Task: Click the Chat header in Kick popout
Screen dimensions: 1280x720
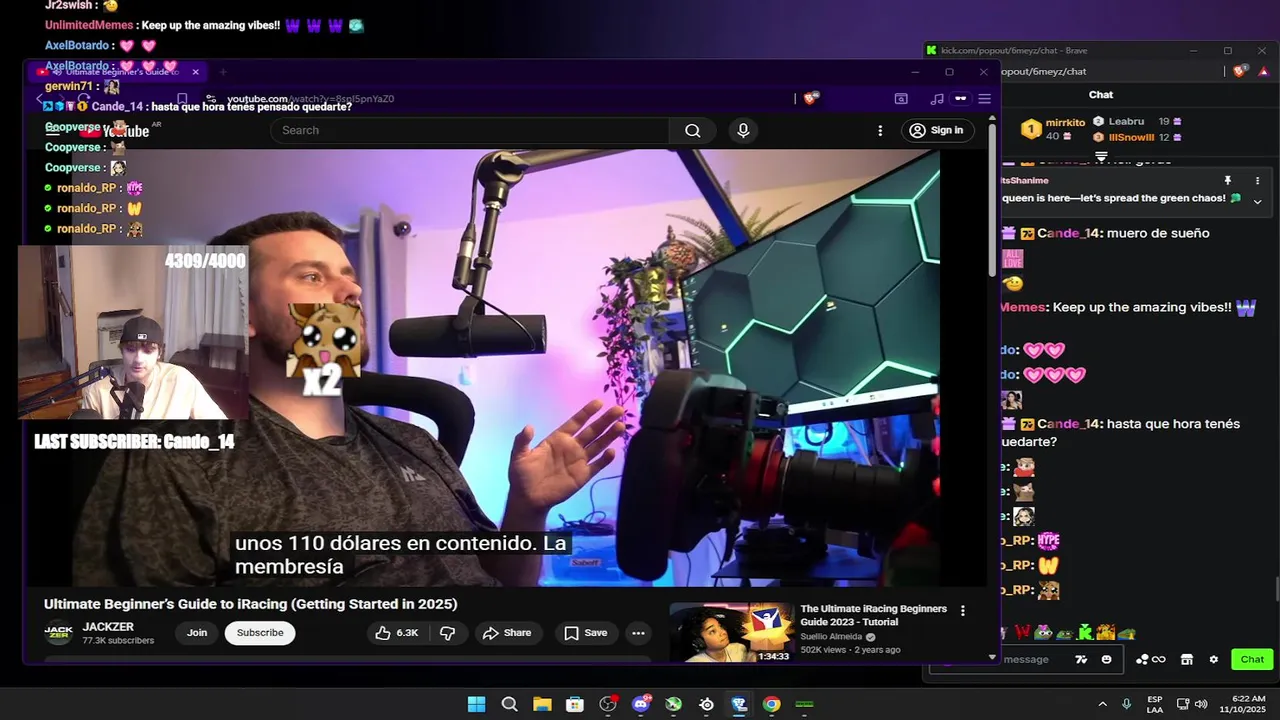Action: [x=1101, y=95]
